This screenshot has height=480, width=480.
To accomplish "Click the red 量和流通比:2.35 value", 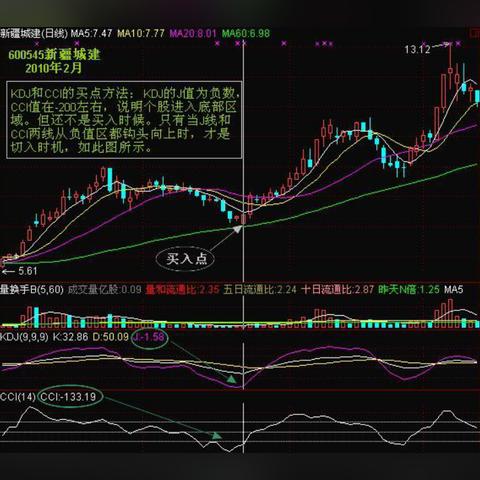I will (182, 289).
